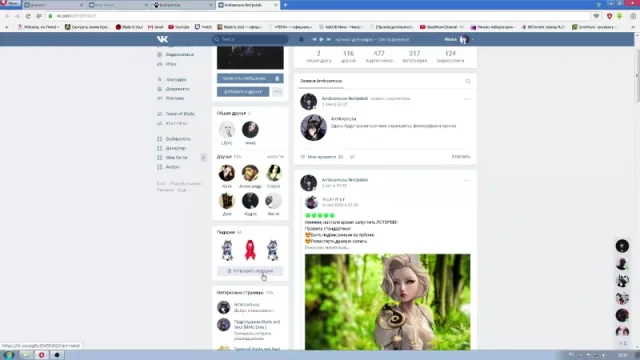Click the Отправить подарок button
The height and width of the screenshot is (360, 640).
(250, 271)
